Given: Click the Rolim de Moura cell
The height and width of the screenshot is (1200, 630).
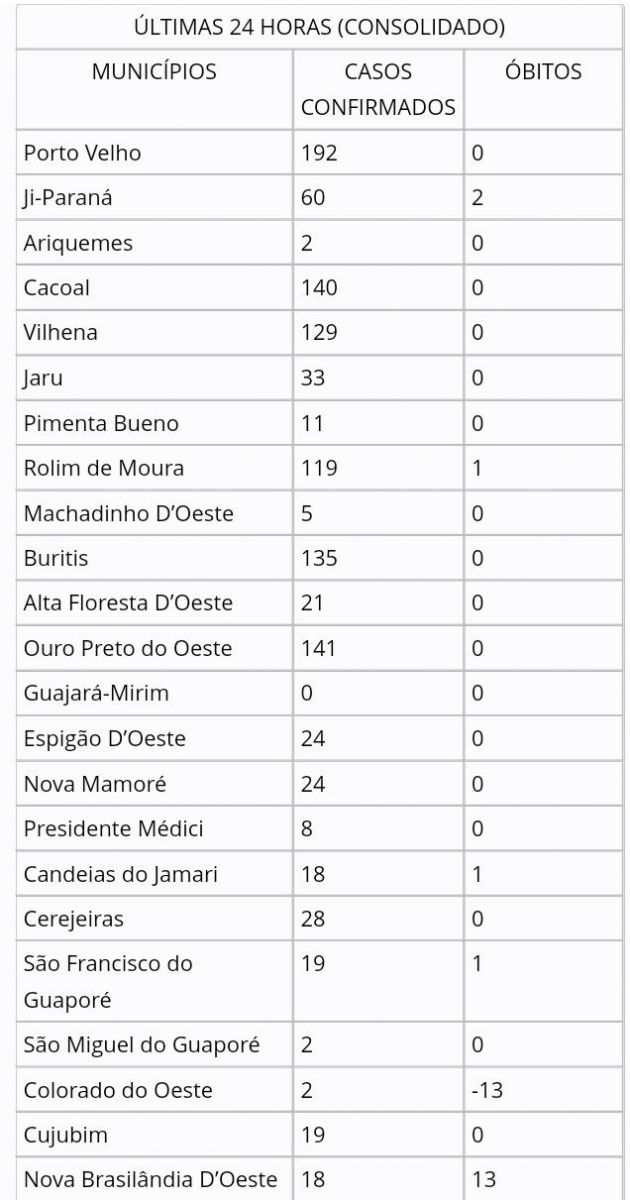Looking at the screenshot, I should click(x=104, y=468).
